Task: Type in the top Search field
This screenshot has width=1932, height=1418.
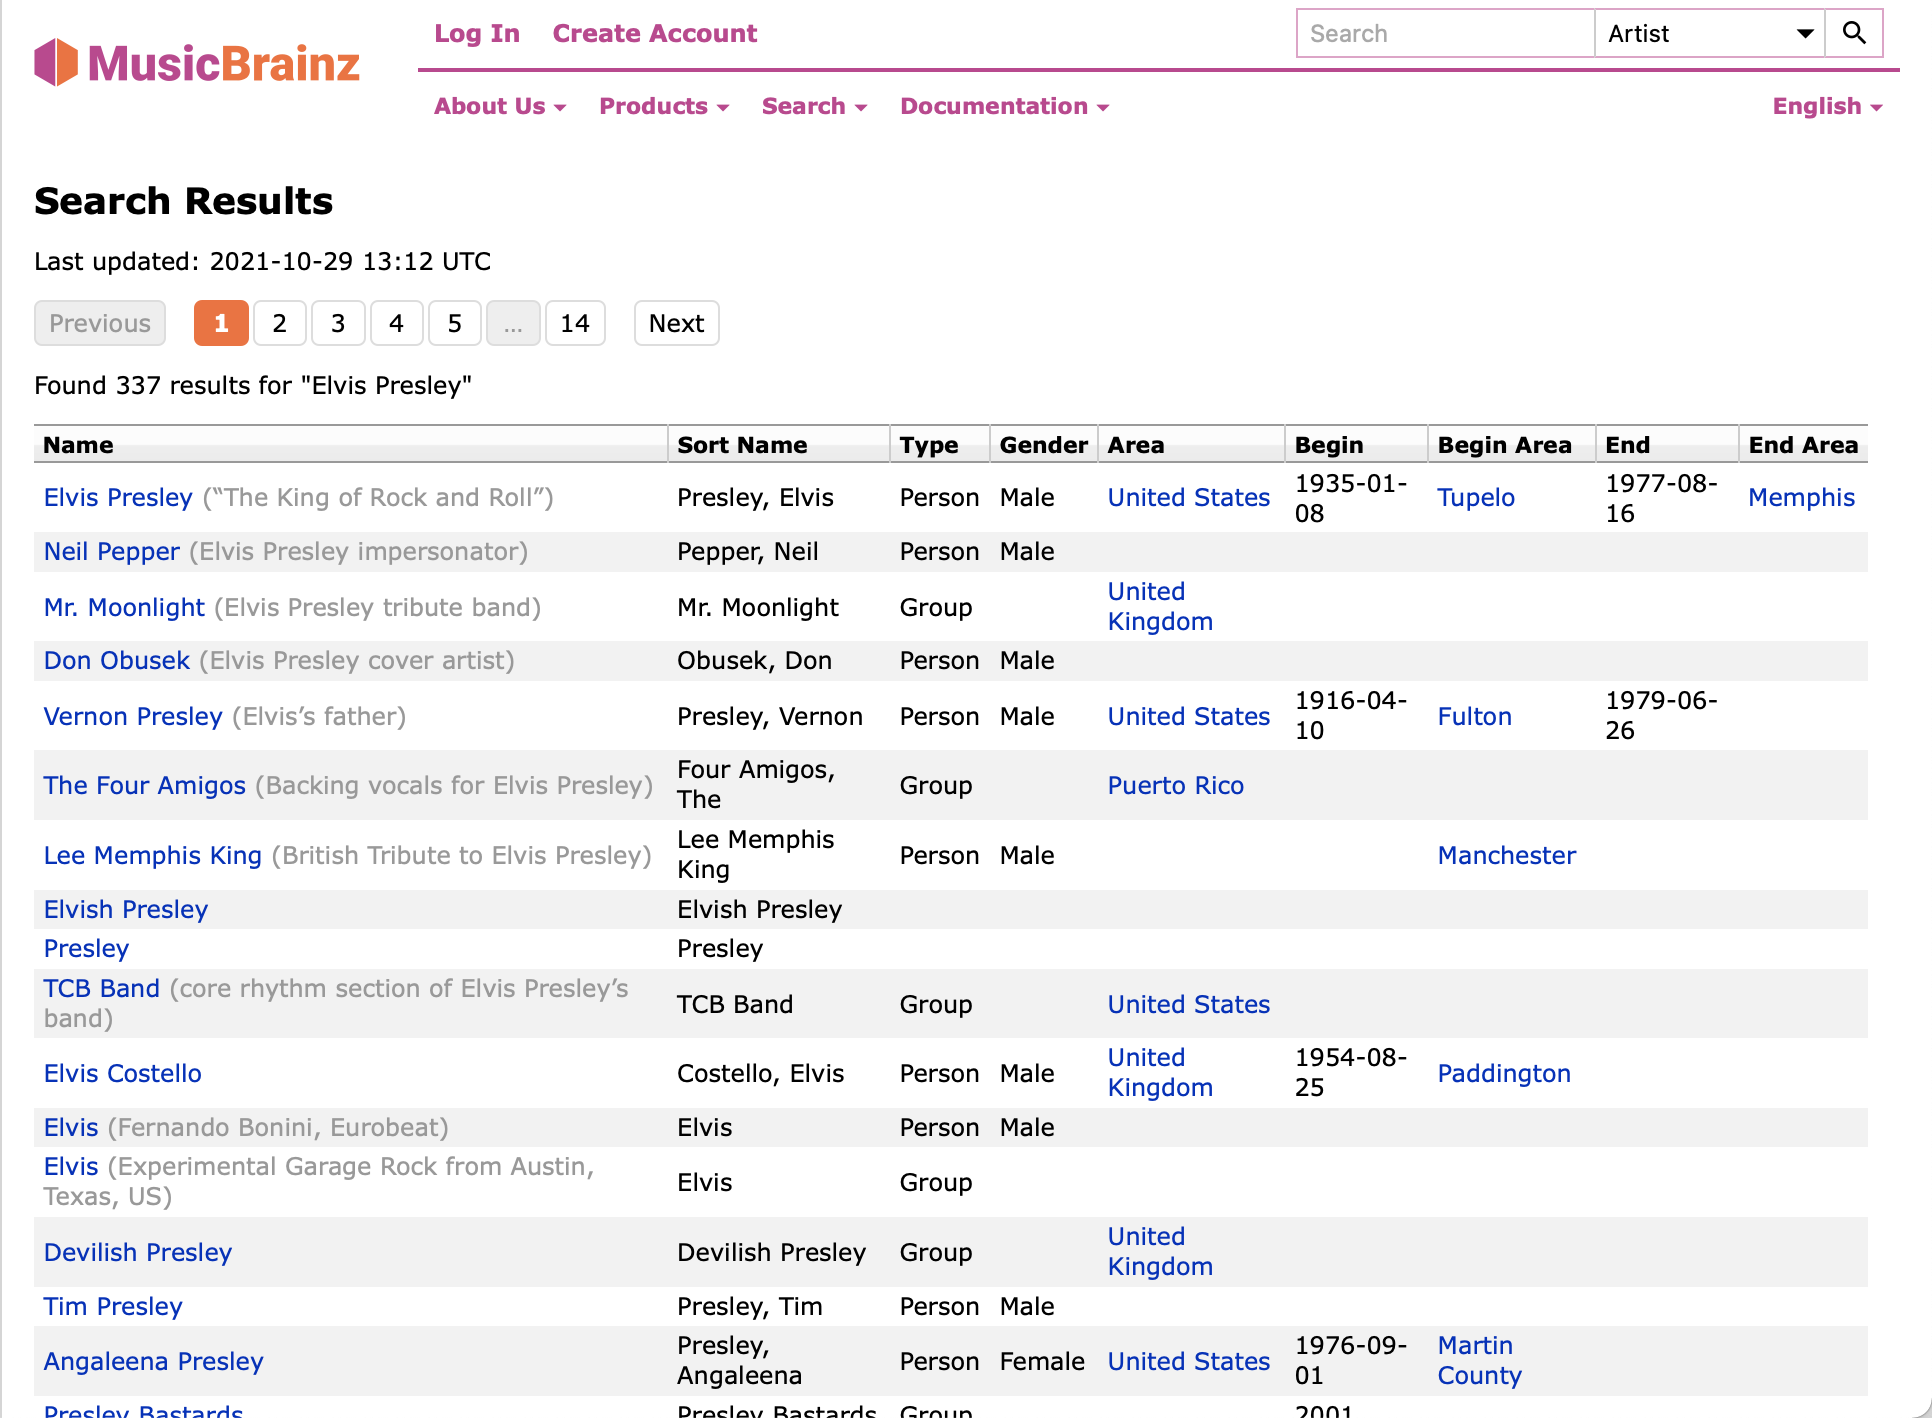Action: tap(1444, 33)
